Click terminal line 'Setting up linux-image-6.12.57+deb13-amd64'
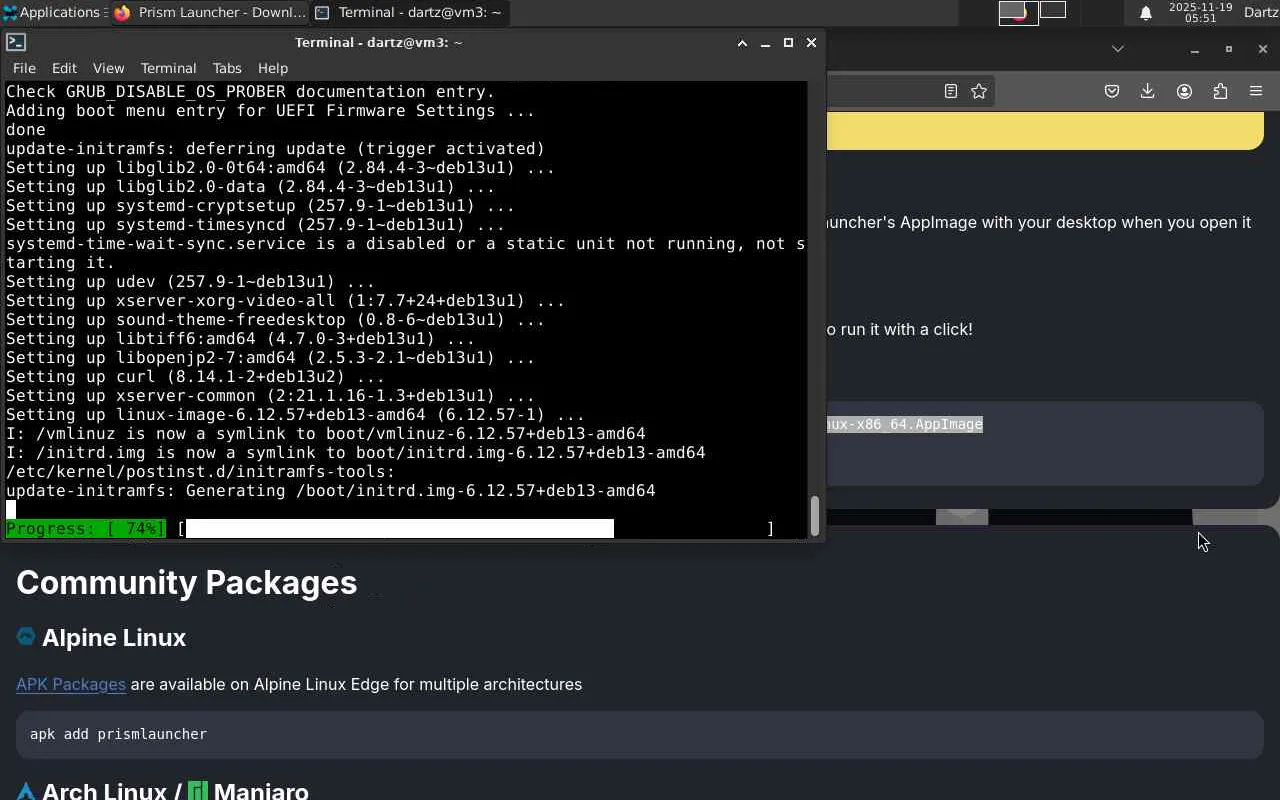Viewport: 1280px width, 800px height. tap(295, 415)
